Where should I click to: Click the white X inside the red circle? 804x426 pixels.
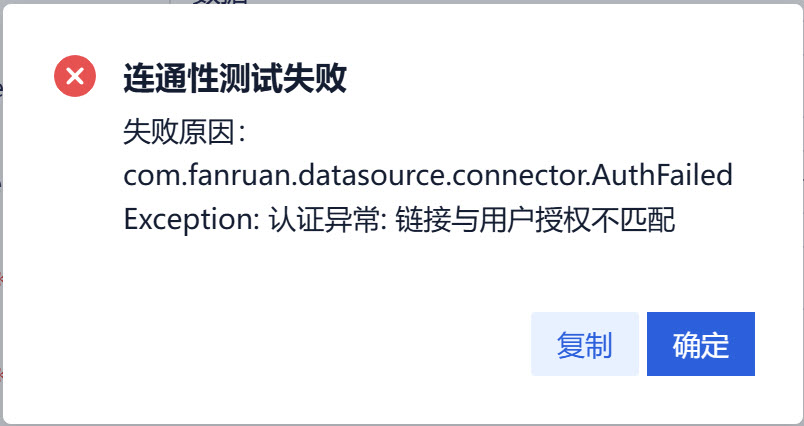(75, 77)
